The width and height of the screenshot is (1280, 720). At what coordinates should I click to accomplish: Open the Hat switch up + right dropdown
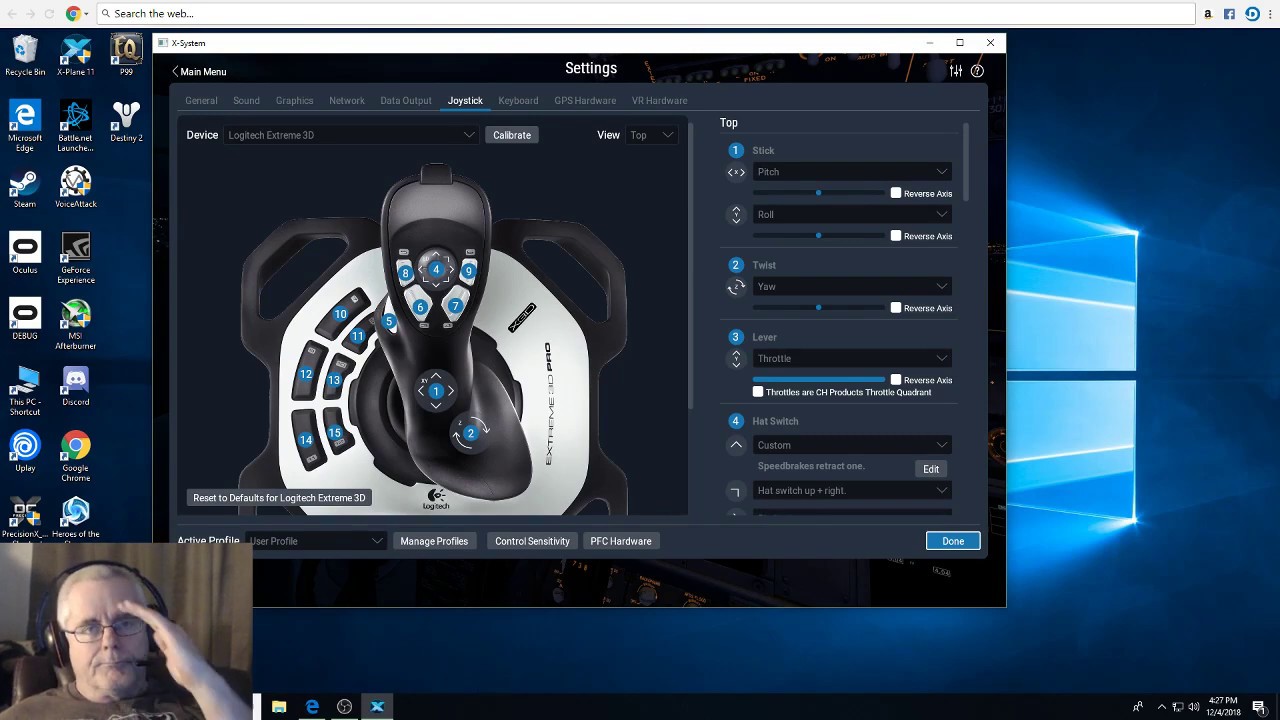tap(851, 491)
